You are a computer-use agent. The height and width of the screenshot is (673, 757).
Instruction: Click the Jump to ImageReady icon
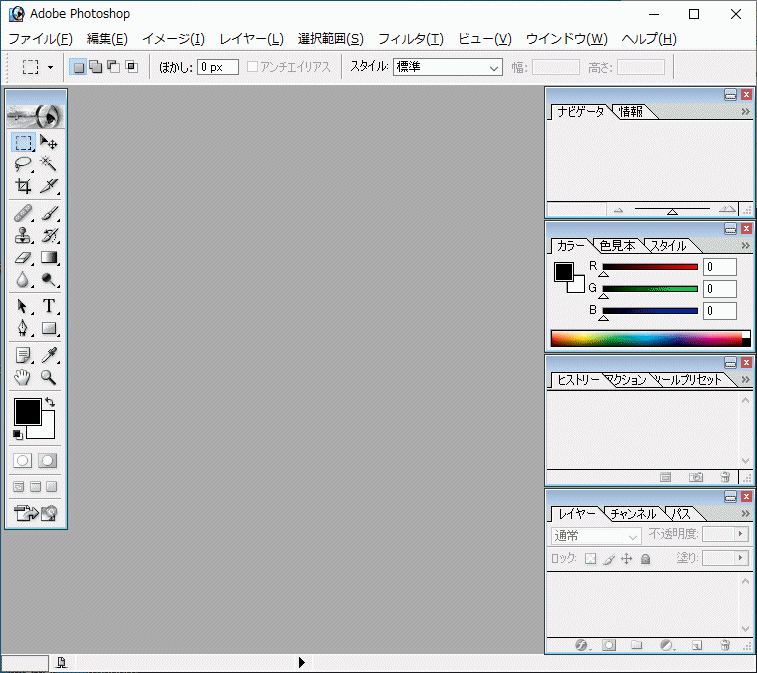36,513
